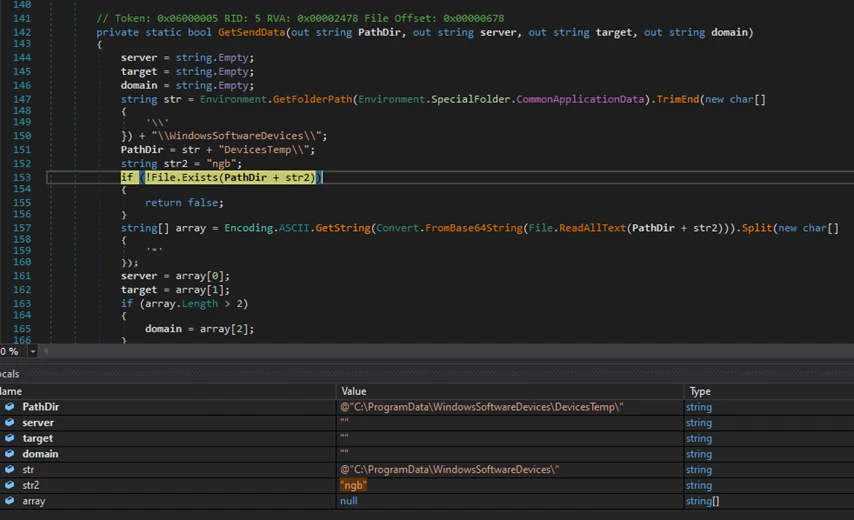854x520 pixels.
Task: Click the Type column header
Action: click(700, 391)
